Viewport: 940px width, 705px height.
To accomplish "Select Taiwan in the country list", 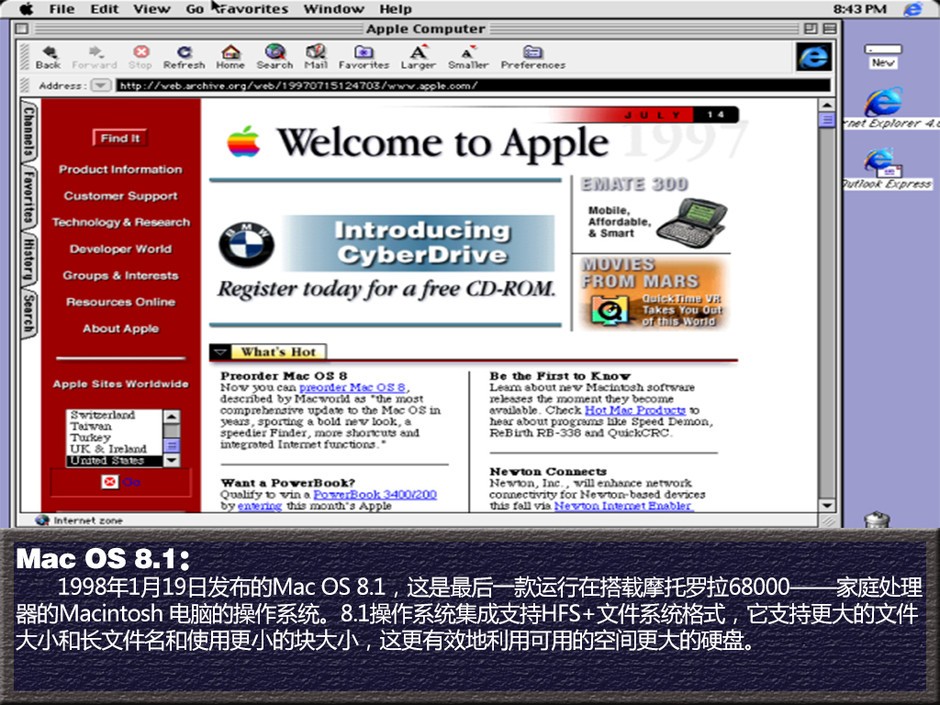I will 113,426.
